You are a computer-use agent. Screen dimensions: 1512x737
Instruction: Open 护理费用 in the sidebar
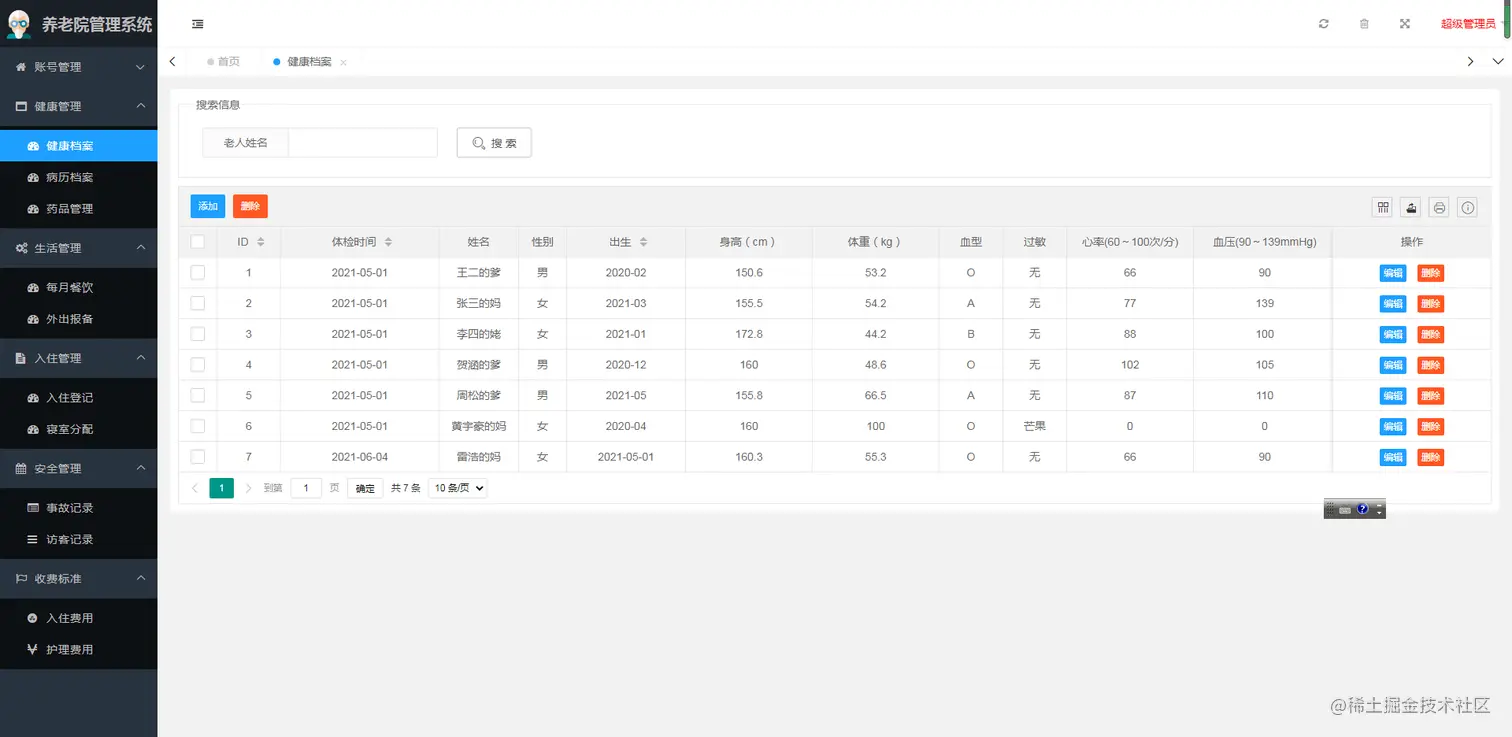[79, 650]
